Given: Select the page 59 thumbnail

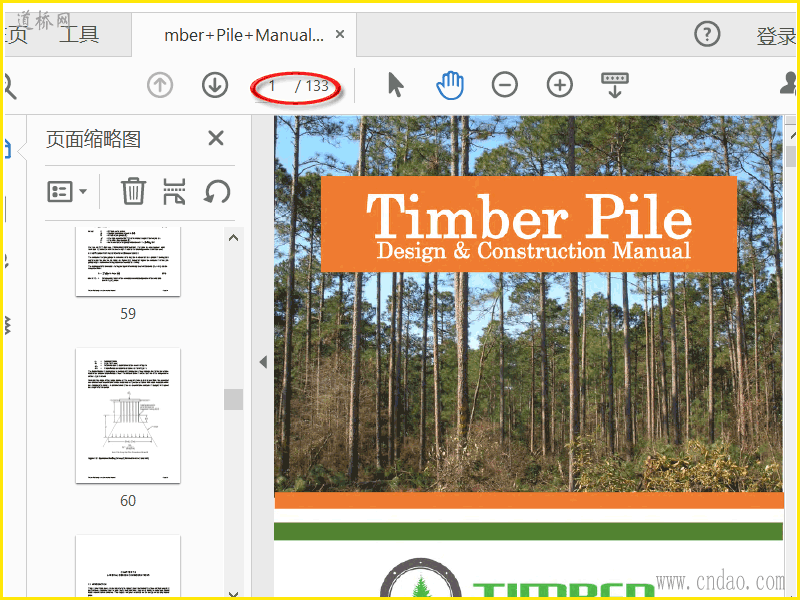Looking at the screenshot, I should point(128,261).
